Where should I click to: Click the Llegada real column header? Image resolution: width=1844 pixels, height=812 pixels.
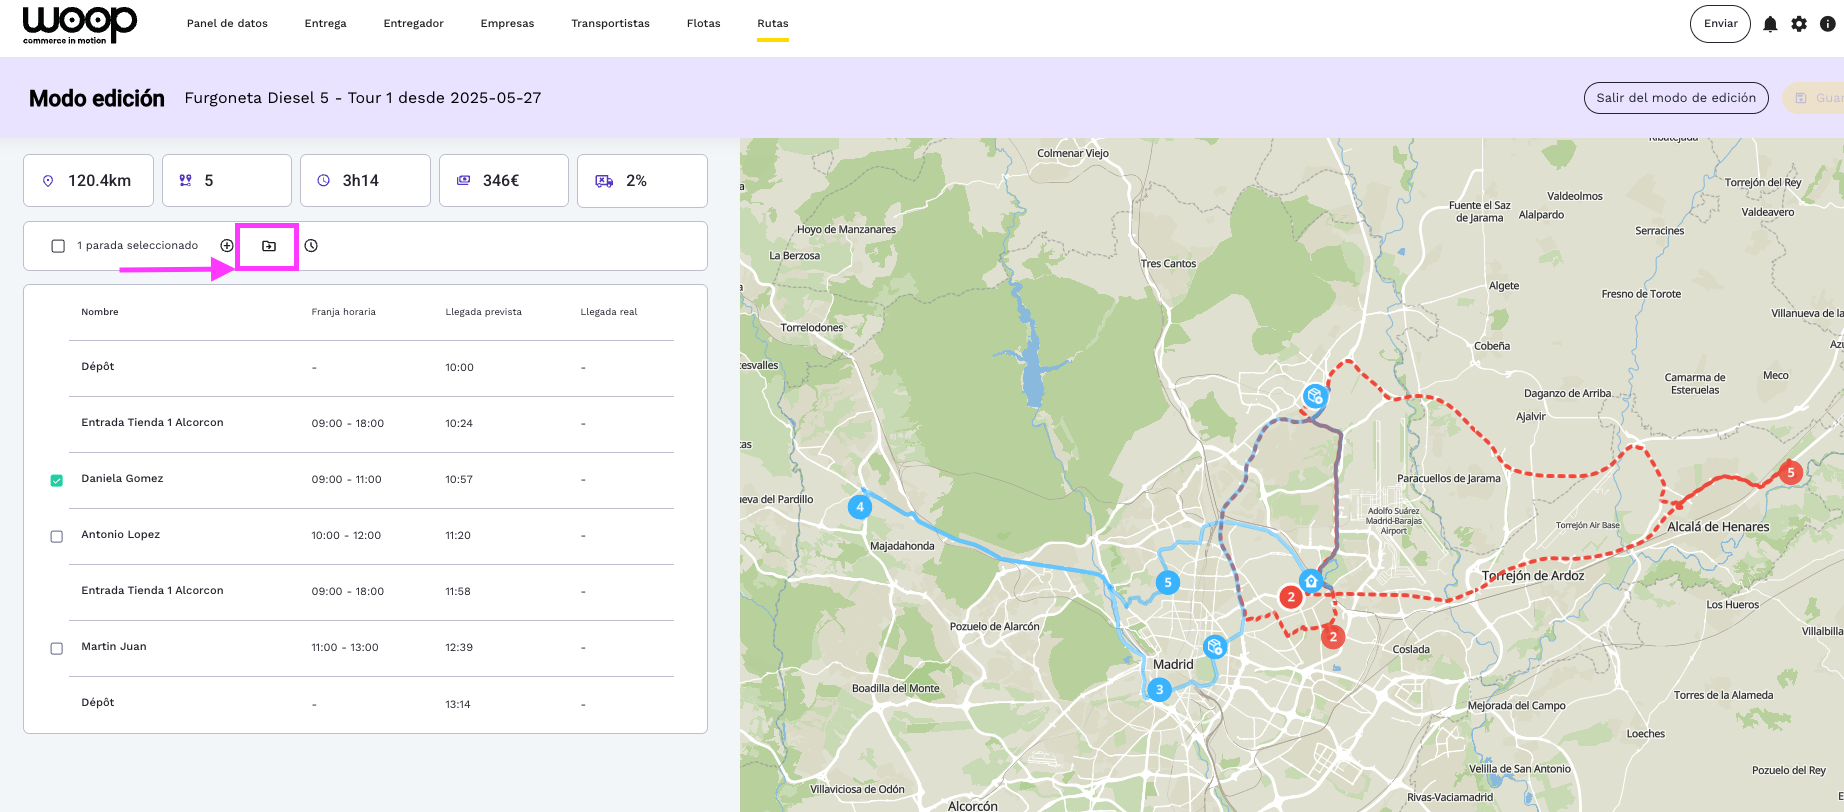coord(609,312)
